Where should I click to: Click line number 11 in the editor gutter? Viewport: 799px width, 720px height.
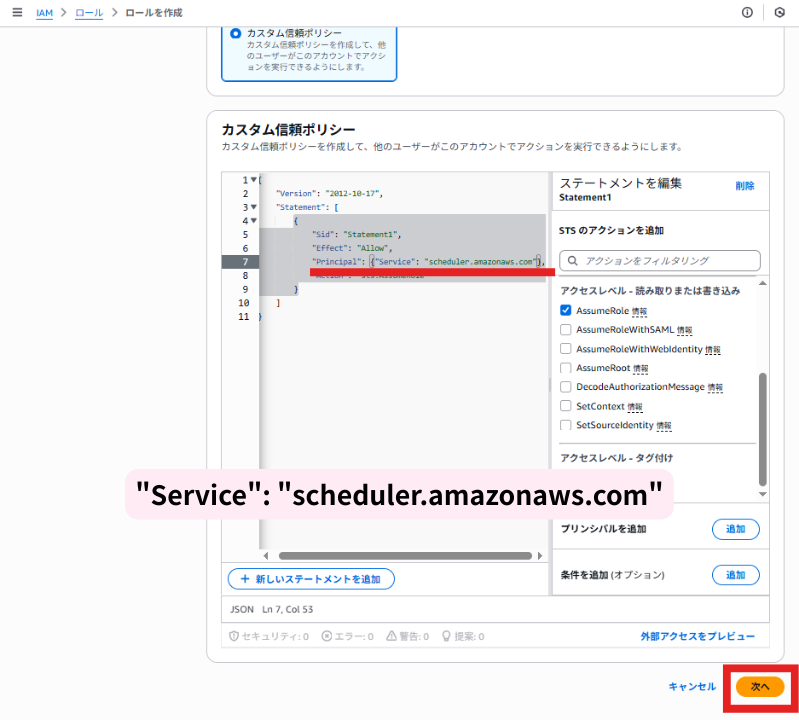[244, 316]
